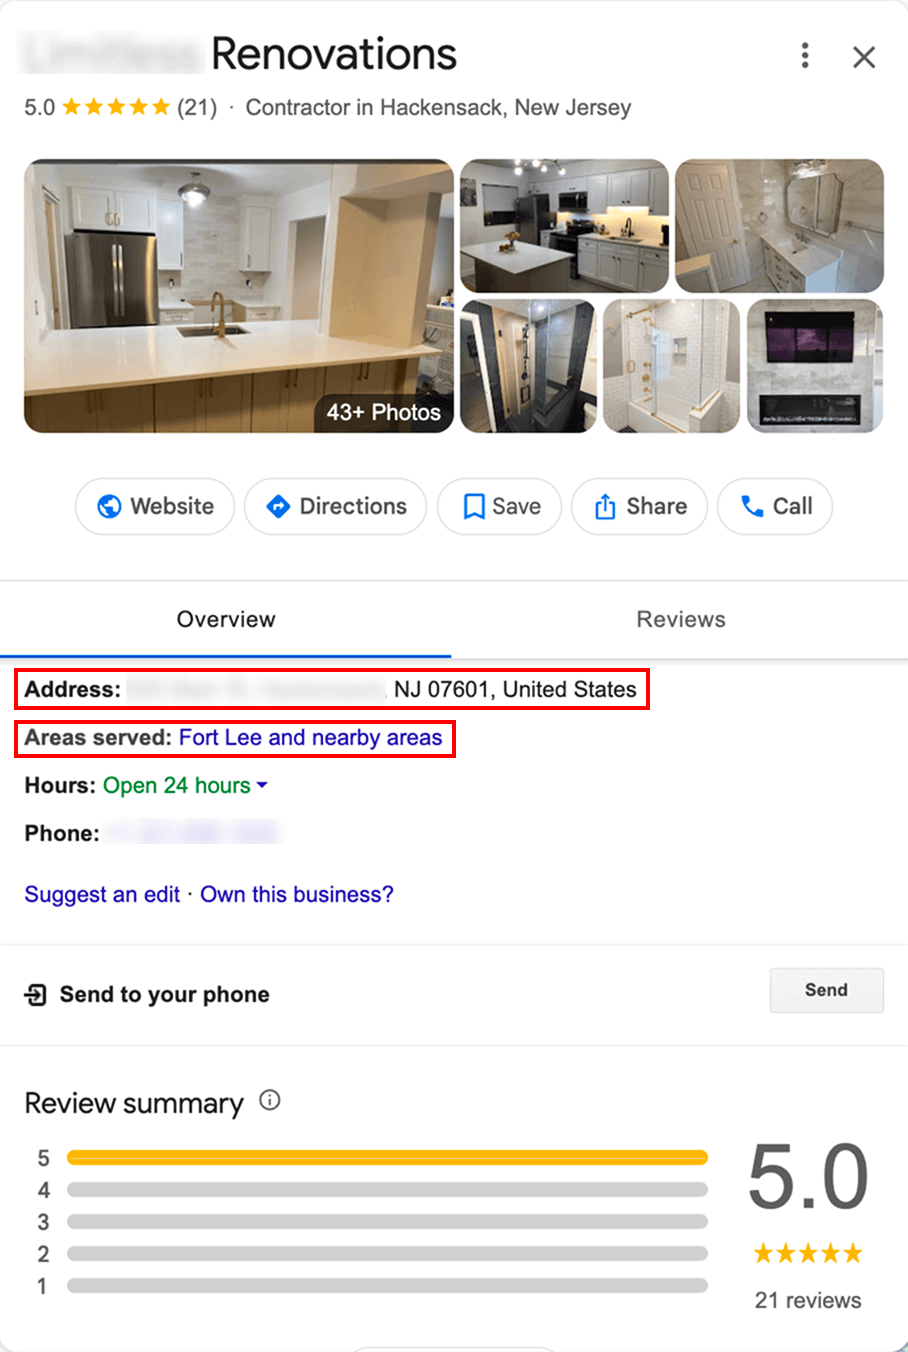Save this business with bookmark icon
Screen dimensions: 908x1352
pos(500,506)
